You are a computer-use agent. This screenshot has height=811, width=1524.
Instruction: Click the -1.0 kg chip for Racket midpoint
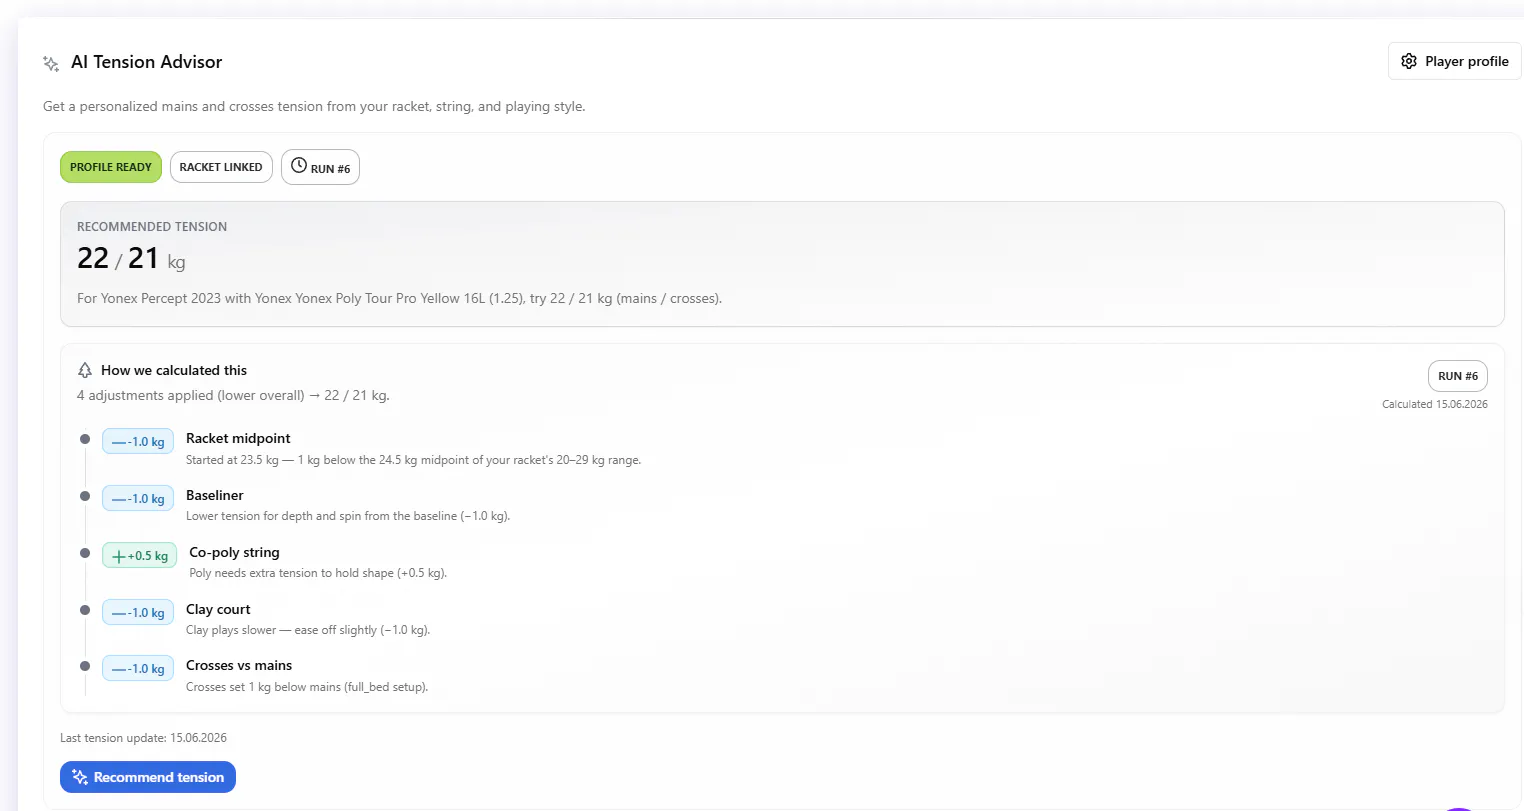[138, 441]
